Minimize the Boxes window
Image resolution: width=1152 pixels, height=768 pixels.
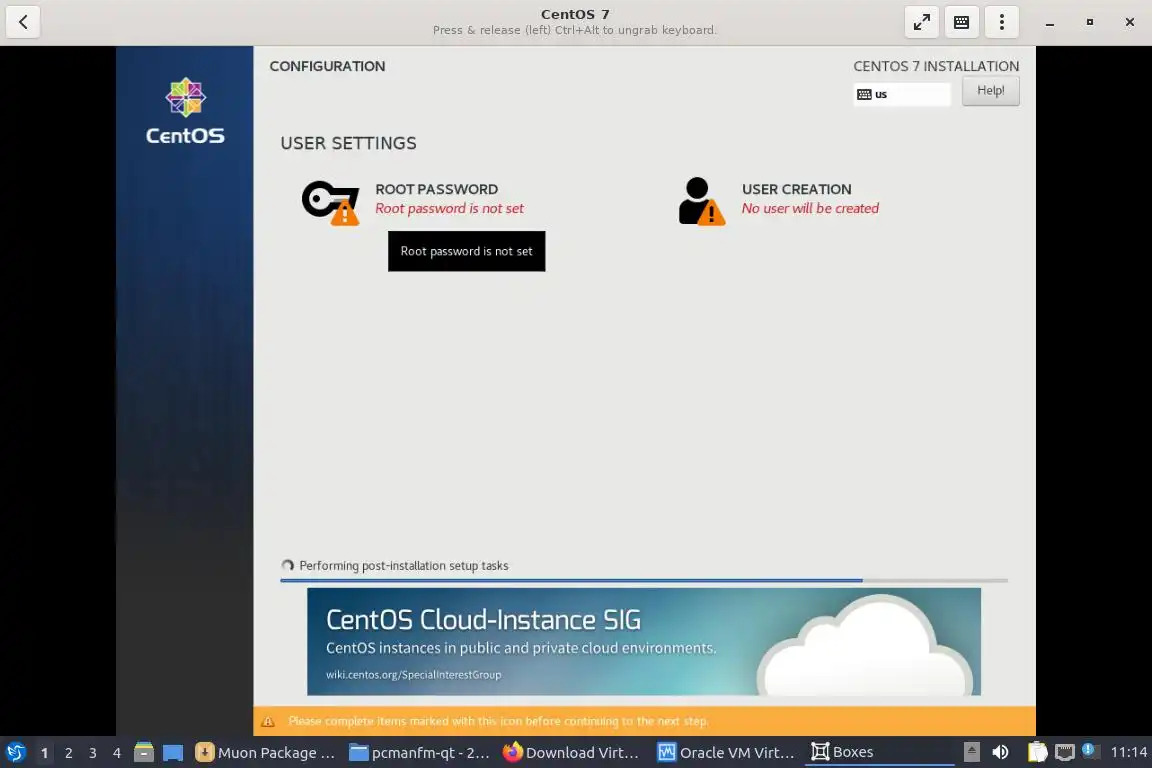pyautogui.click(x=1050, y=23)
